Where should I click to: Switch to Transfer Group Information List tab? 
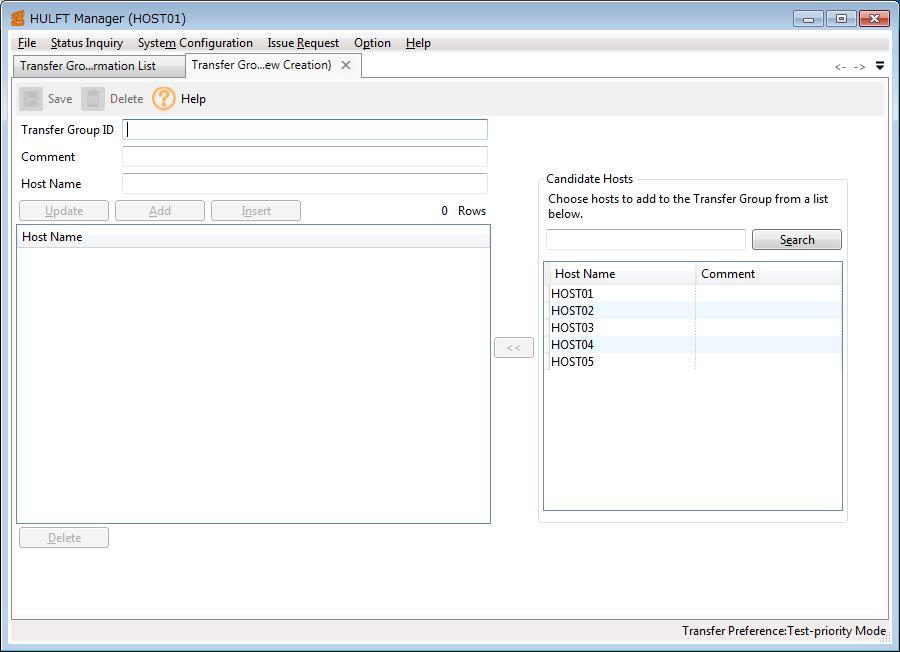[x=99, y=66]
